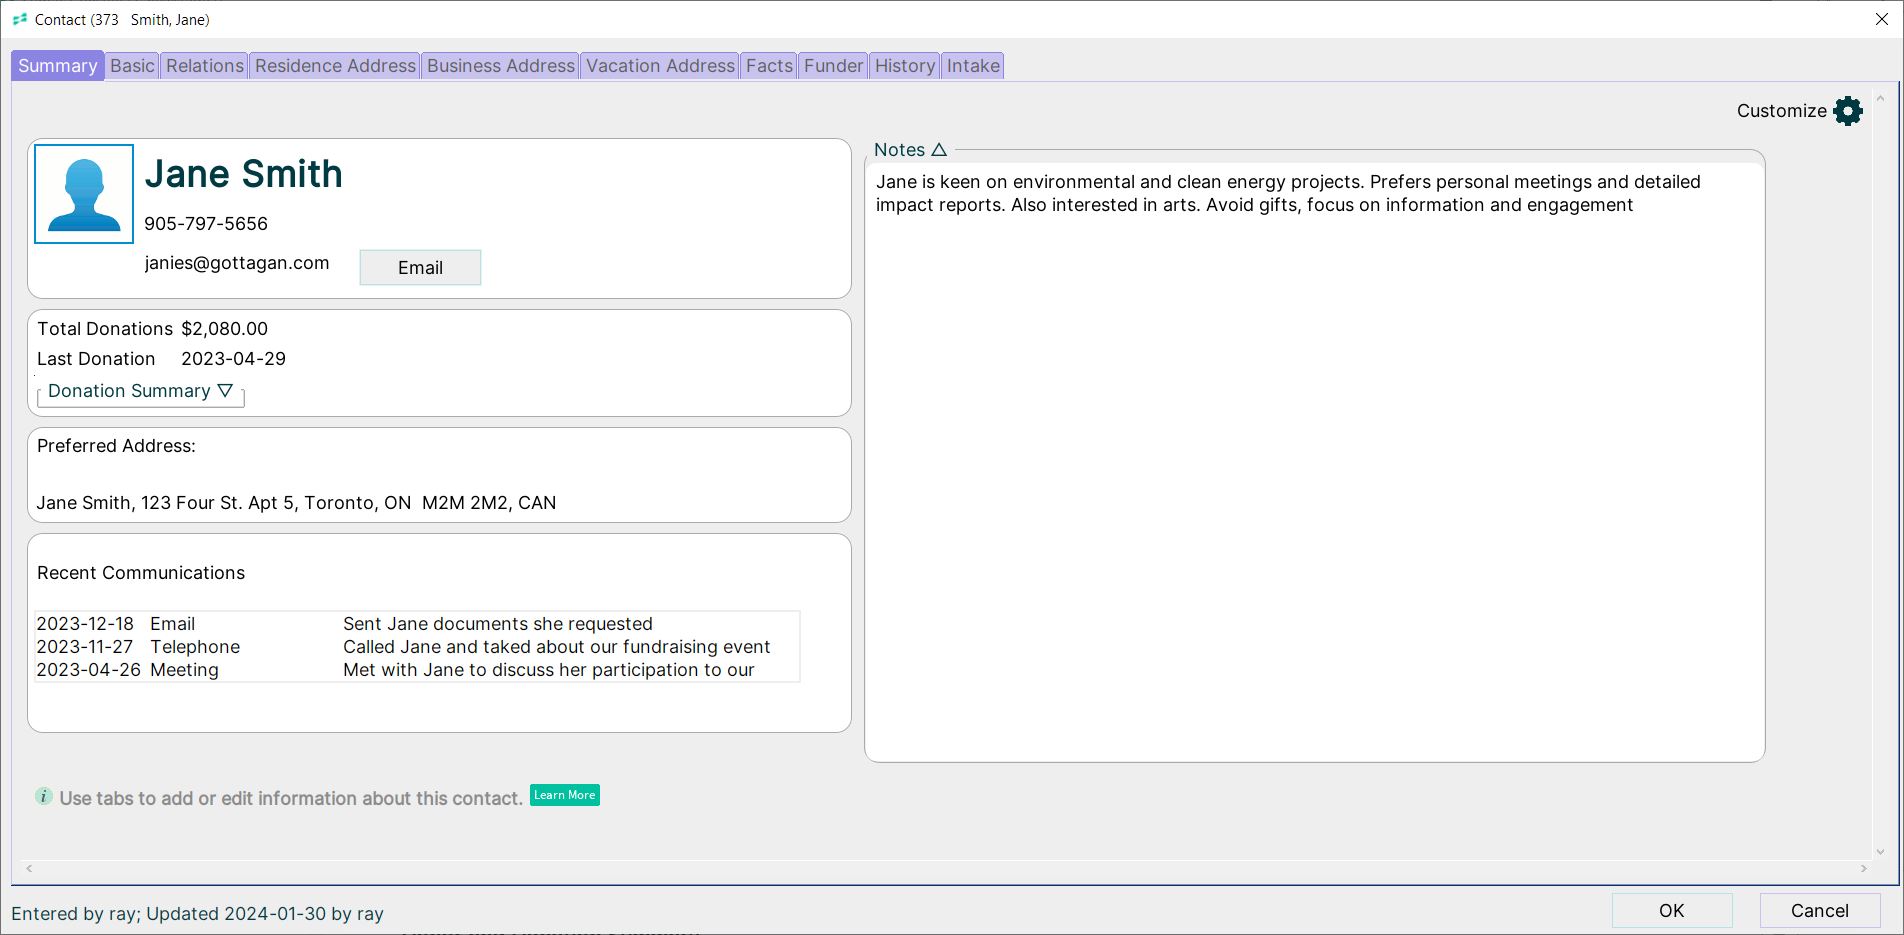Click Jane Smith's profile avatar picture
The width and height of the screenshot is (1904, 935).
[x=84, y=194]
